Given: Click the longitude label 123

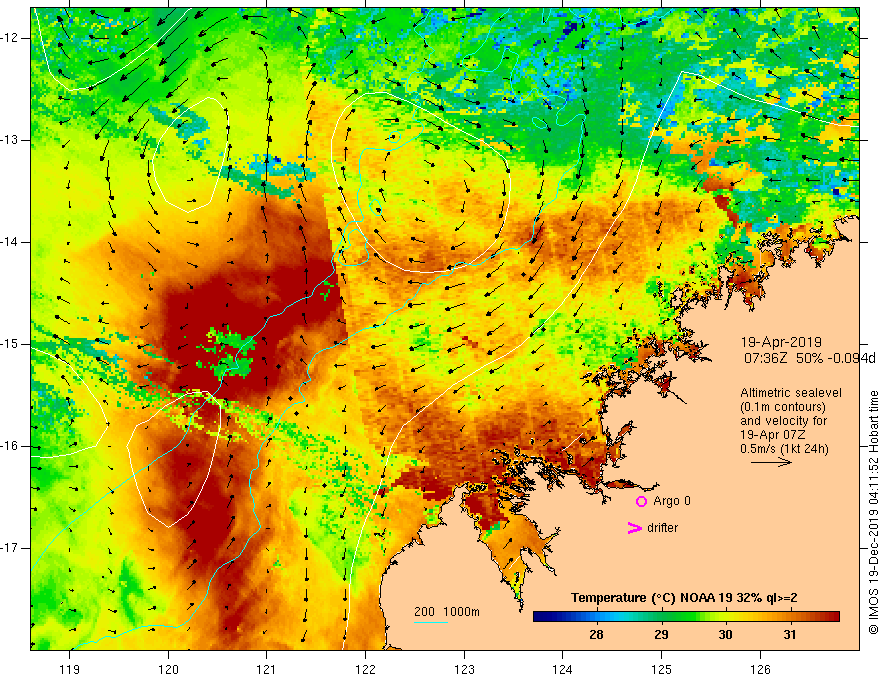Looking at the screenshot, I should (464, 669).
